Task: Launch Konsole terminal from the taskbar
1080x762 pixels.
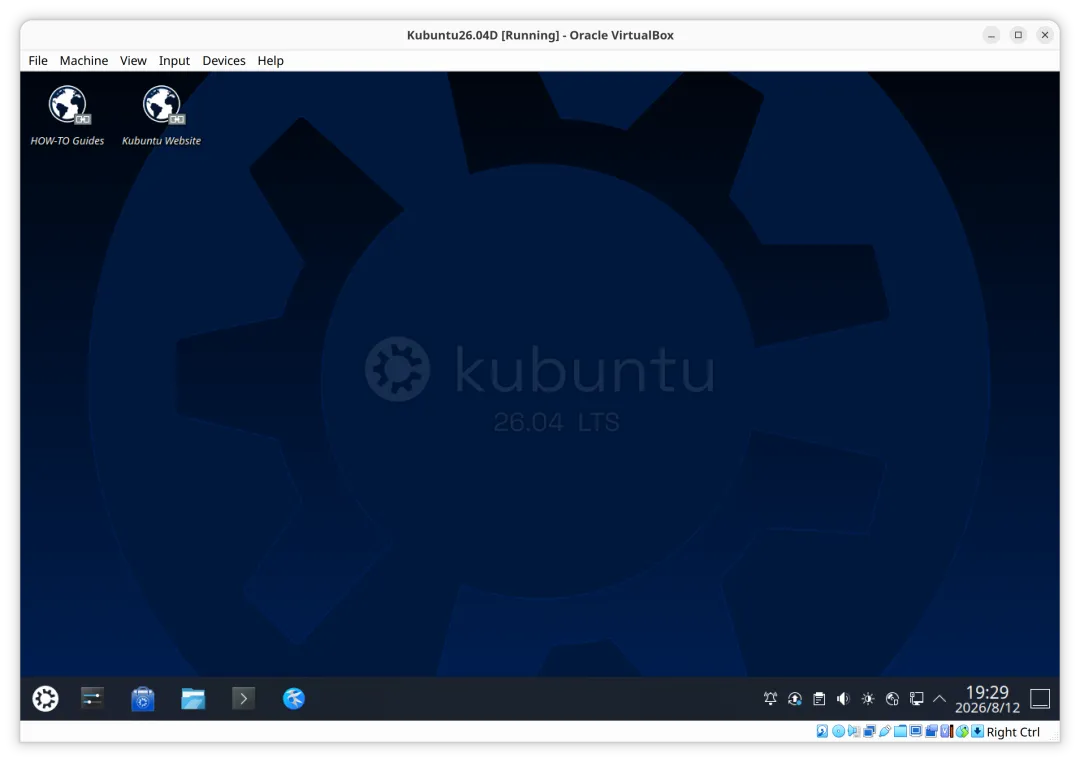Action: pos(243,699)
